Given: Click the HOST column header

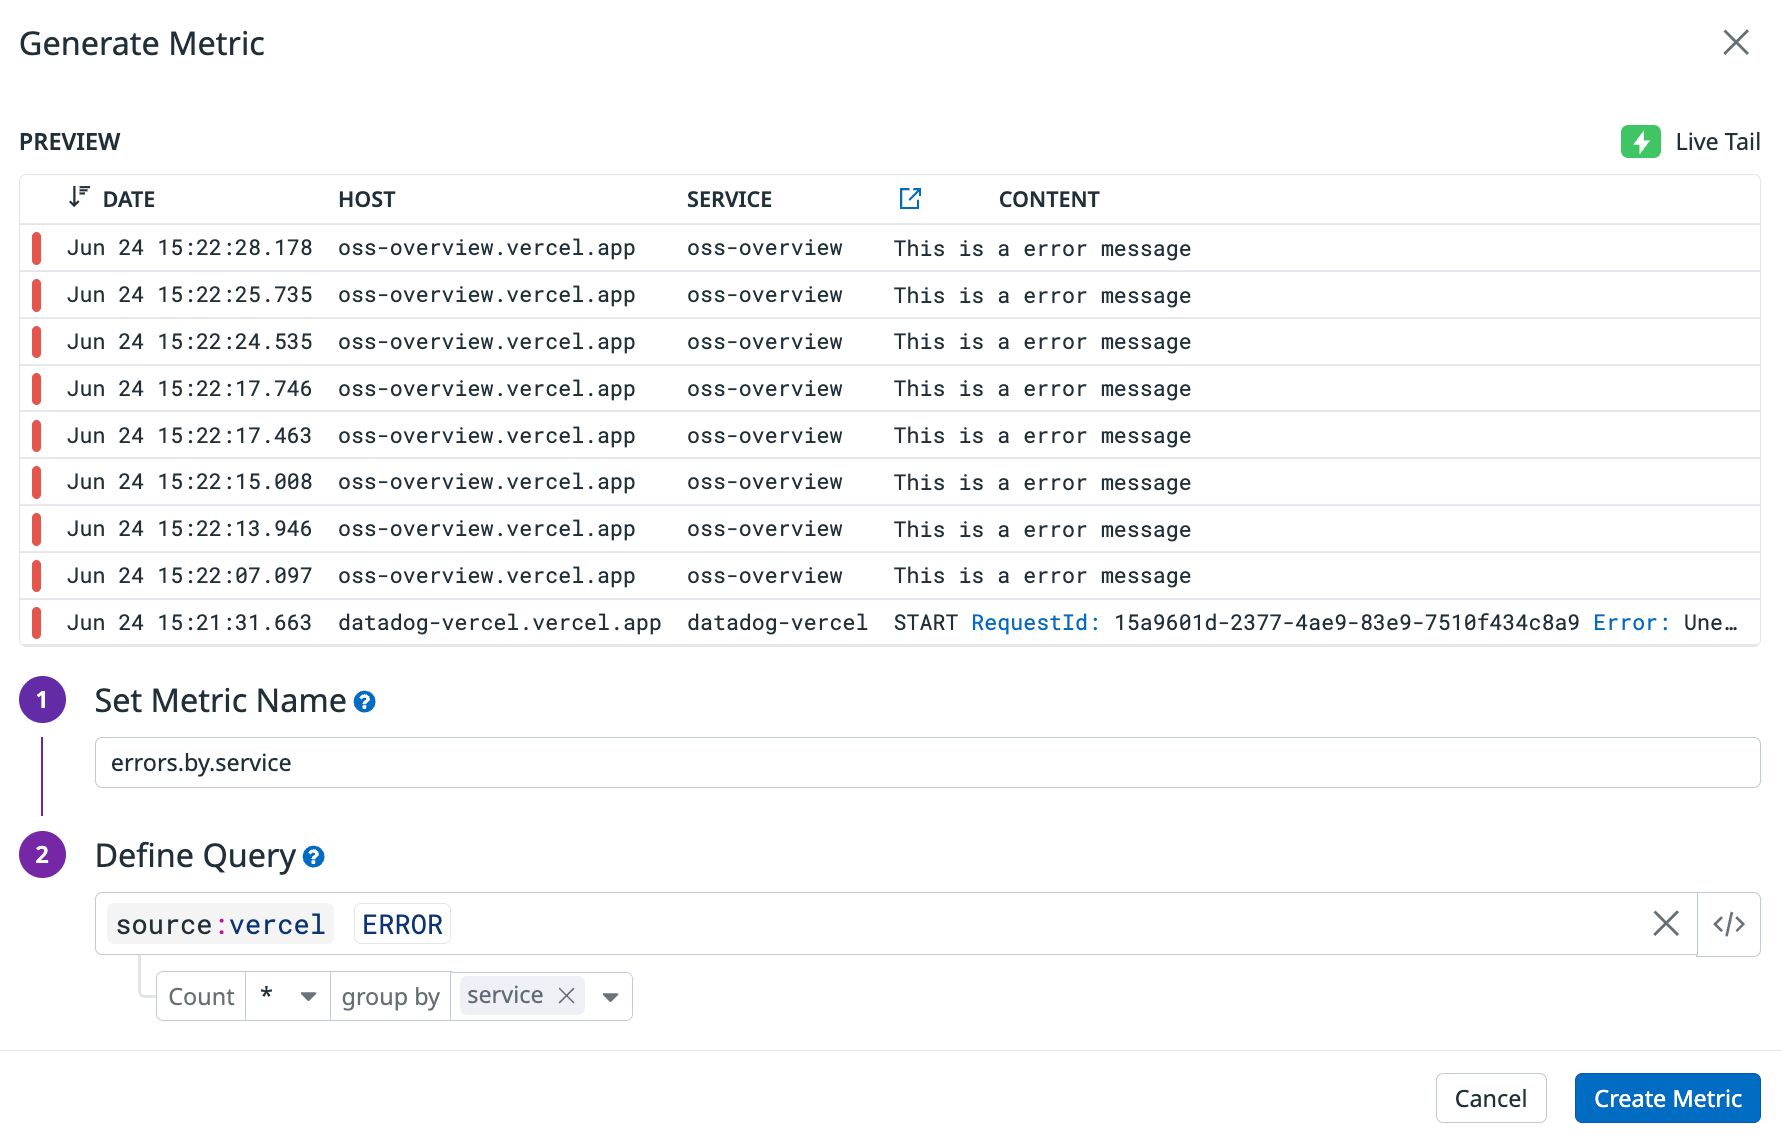Looking at the screenshot, I should coord(366,199).
